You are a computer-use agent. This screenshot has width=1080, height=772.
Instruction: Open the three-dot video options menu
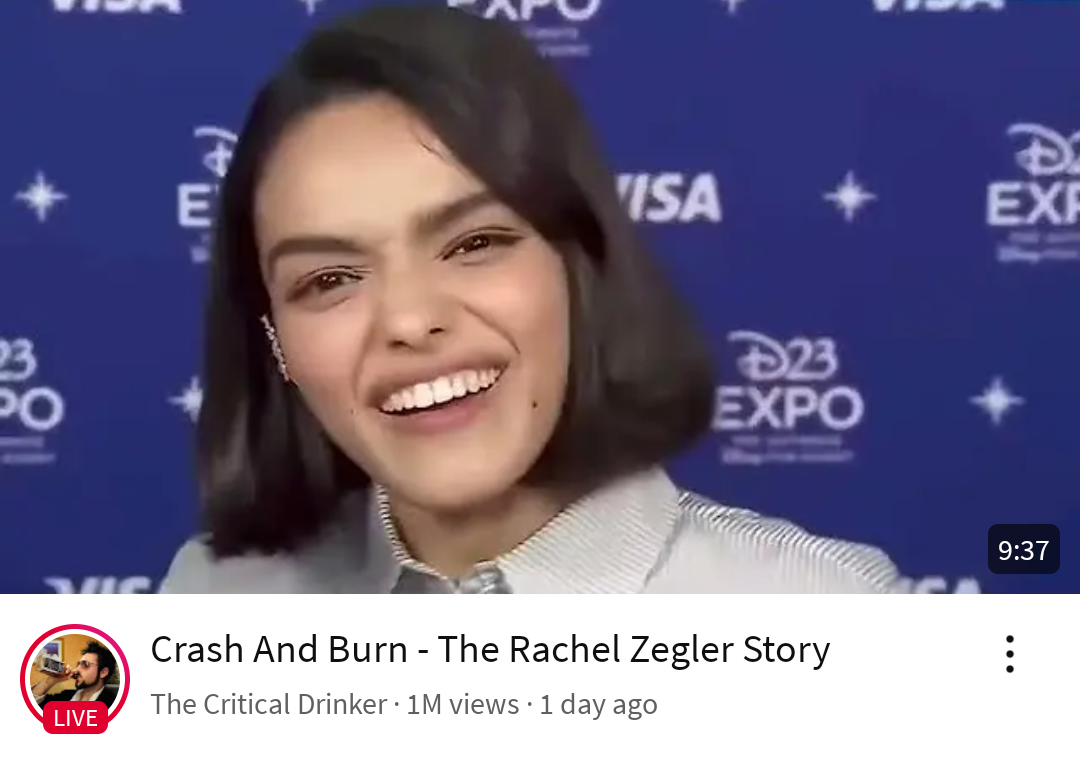[1009, 654]
